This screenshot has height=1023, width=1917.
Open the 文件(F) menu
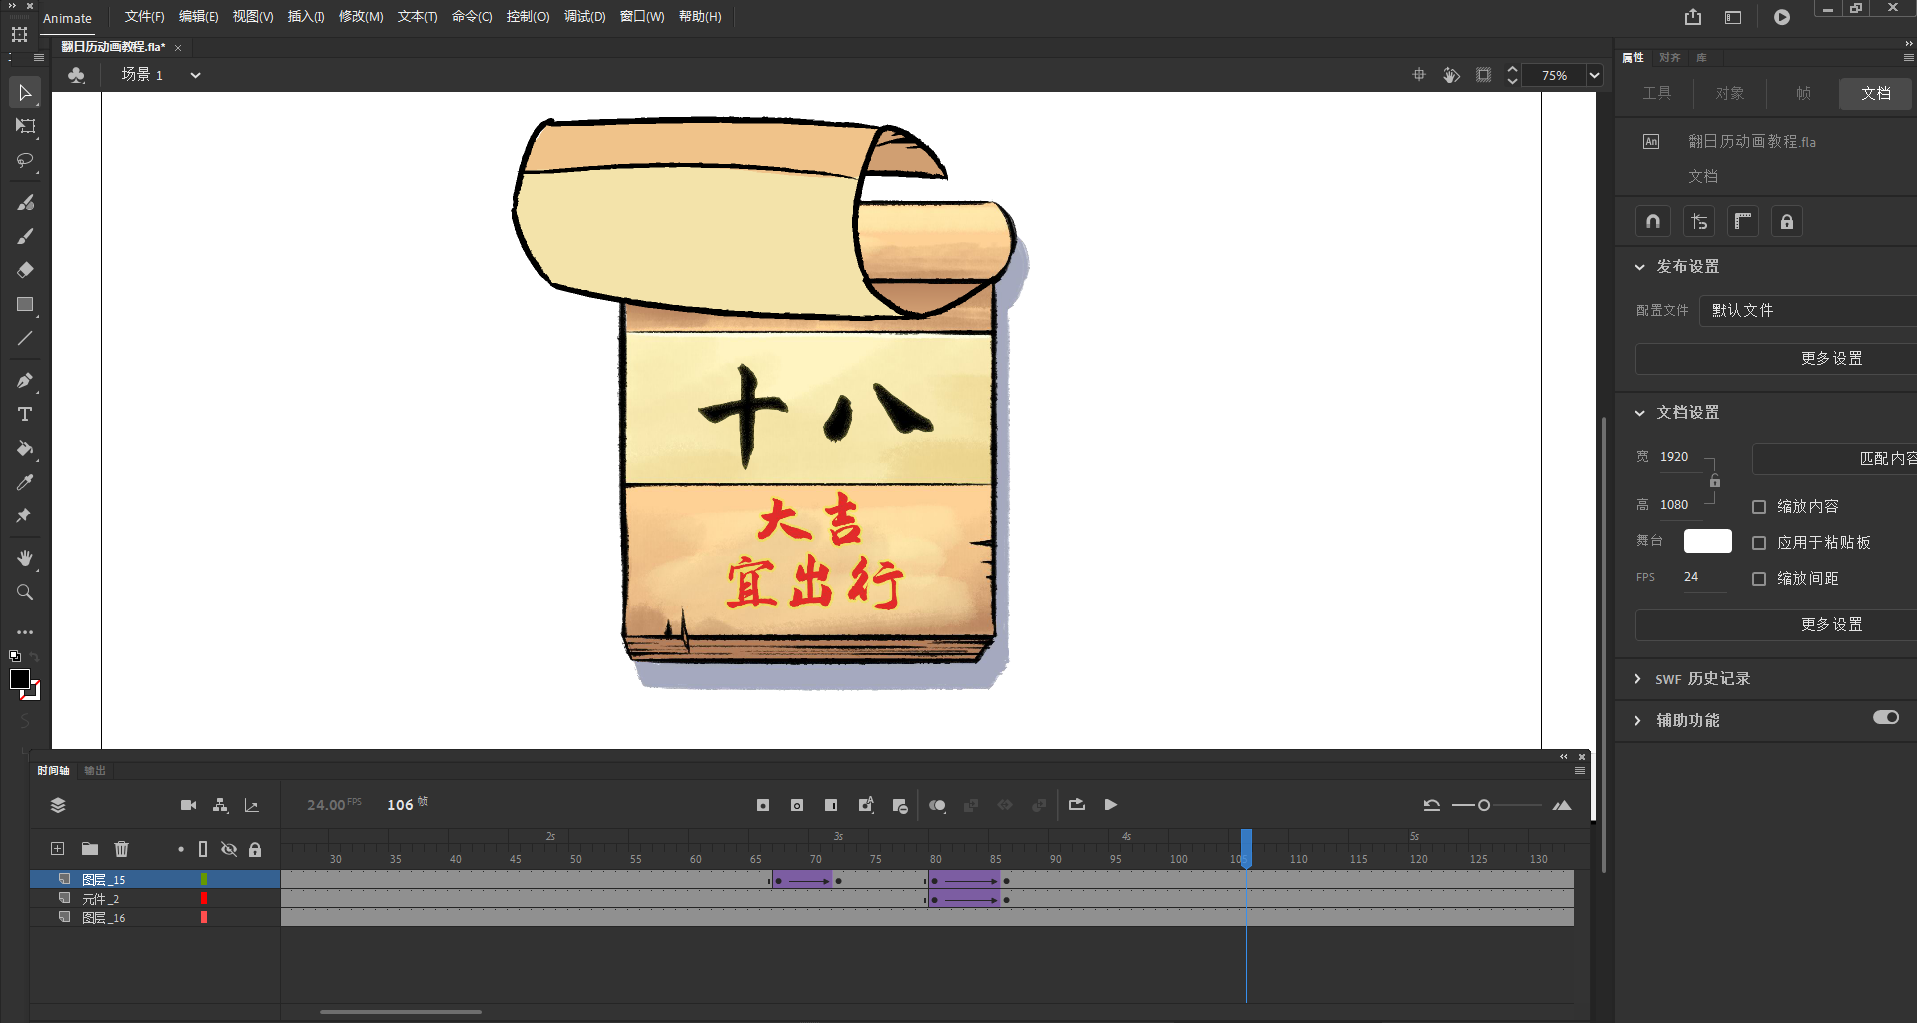click(144, 17)
